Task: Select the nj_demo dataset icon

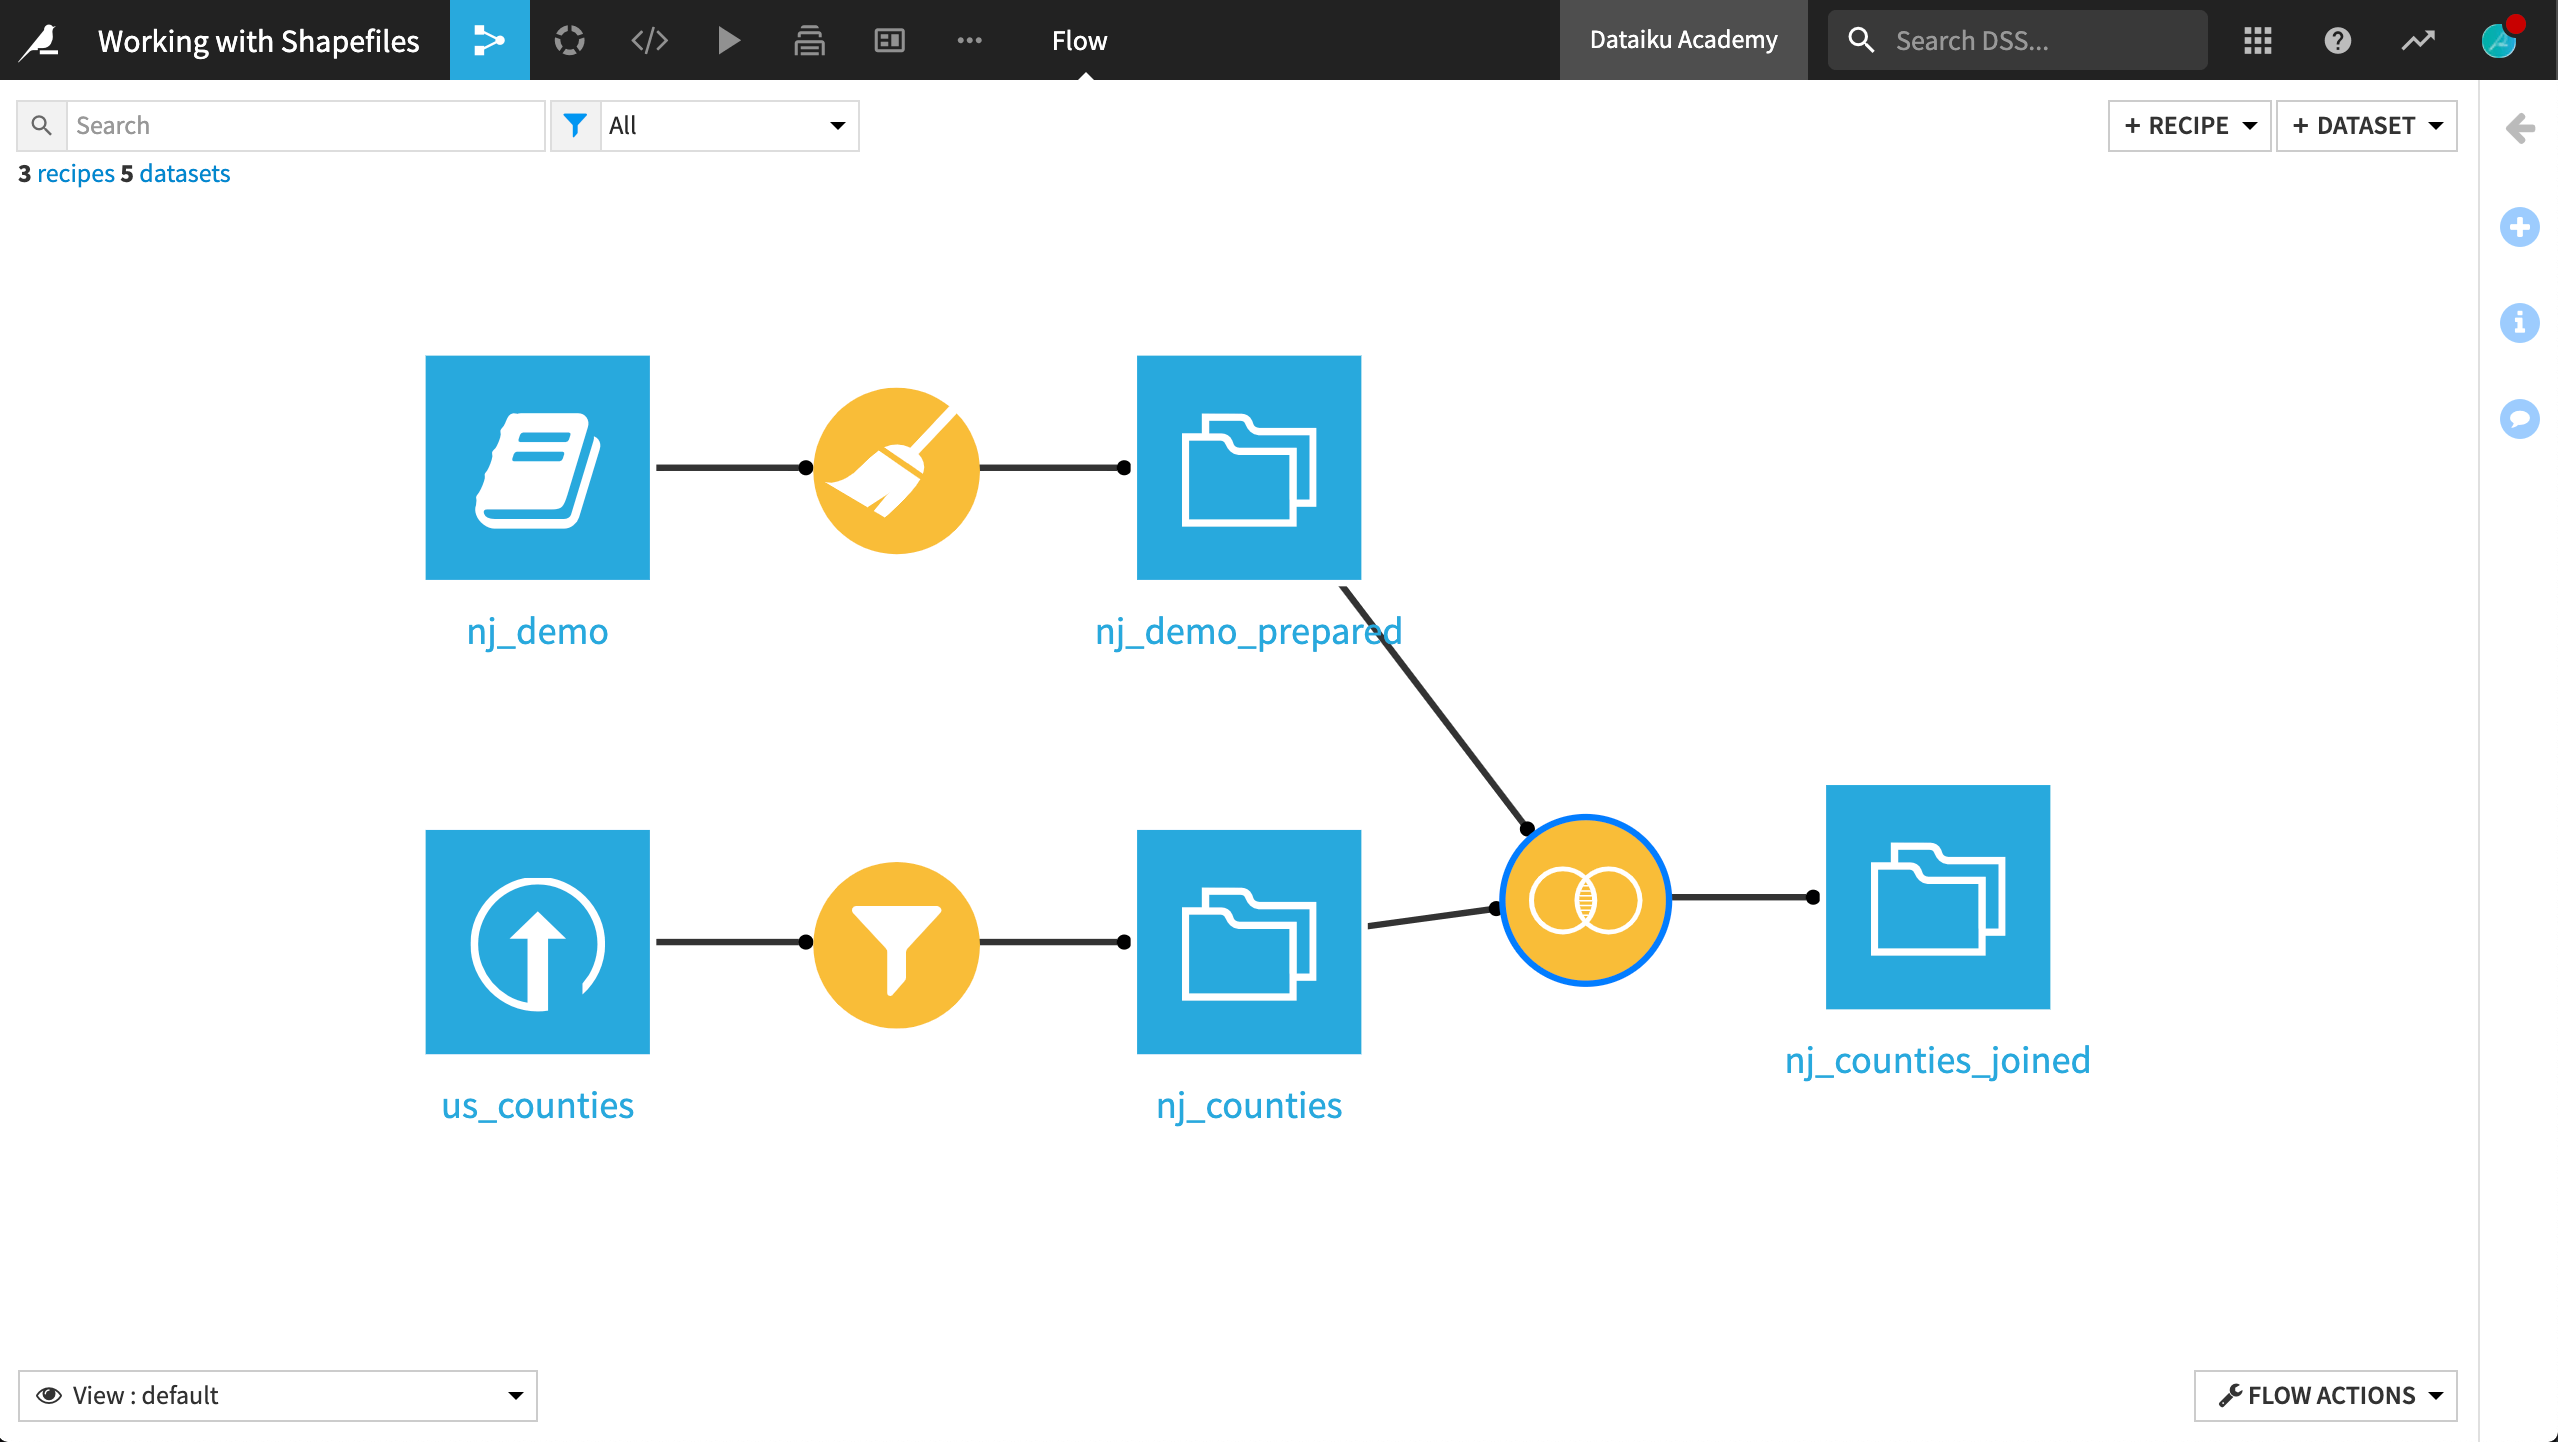Action: click(537, 467)
